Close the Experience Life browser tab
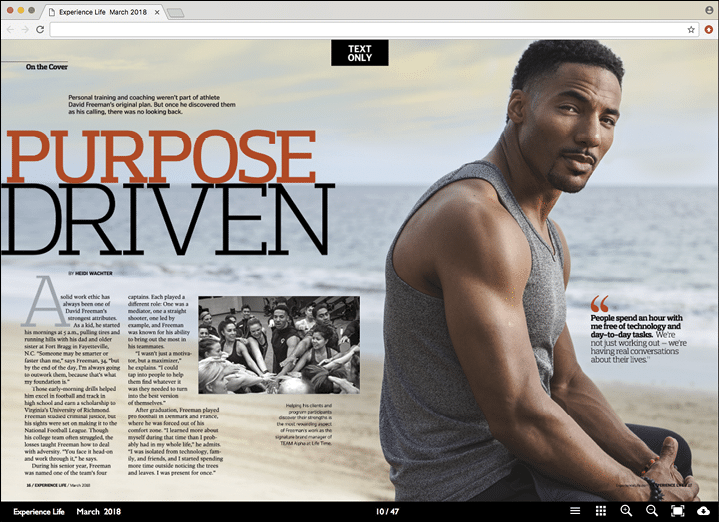 (x=156, y=10)
